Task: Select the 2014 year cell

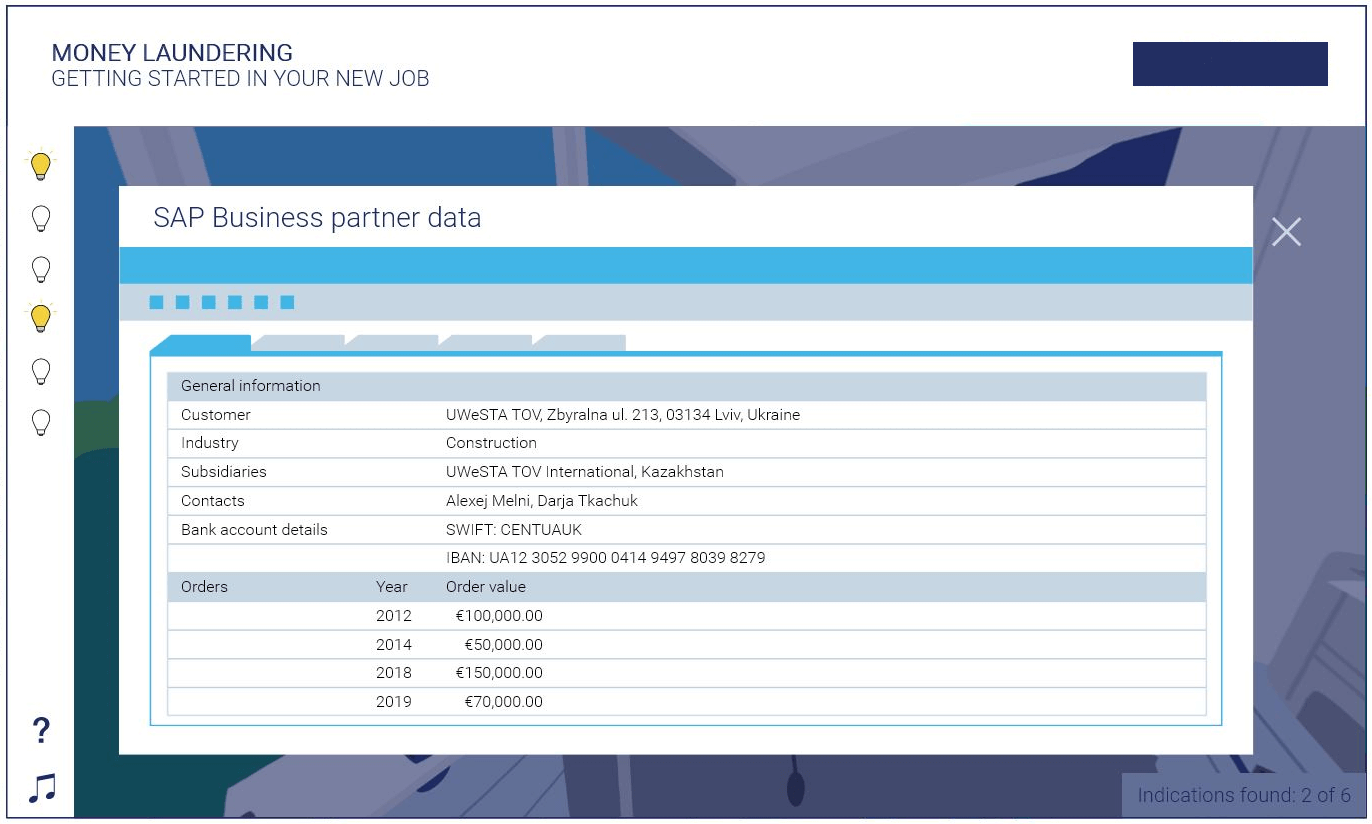Action: click(x=394, y=645)
